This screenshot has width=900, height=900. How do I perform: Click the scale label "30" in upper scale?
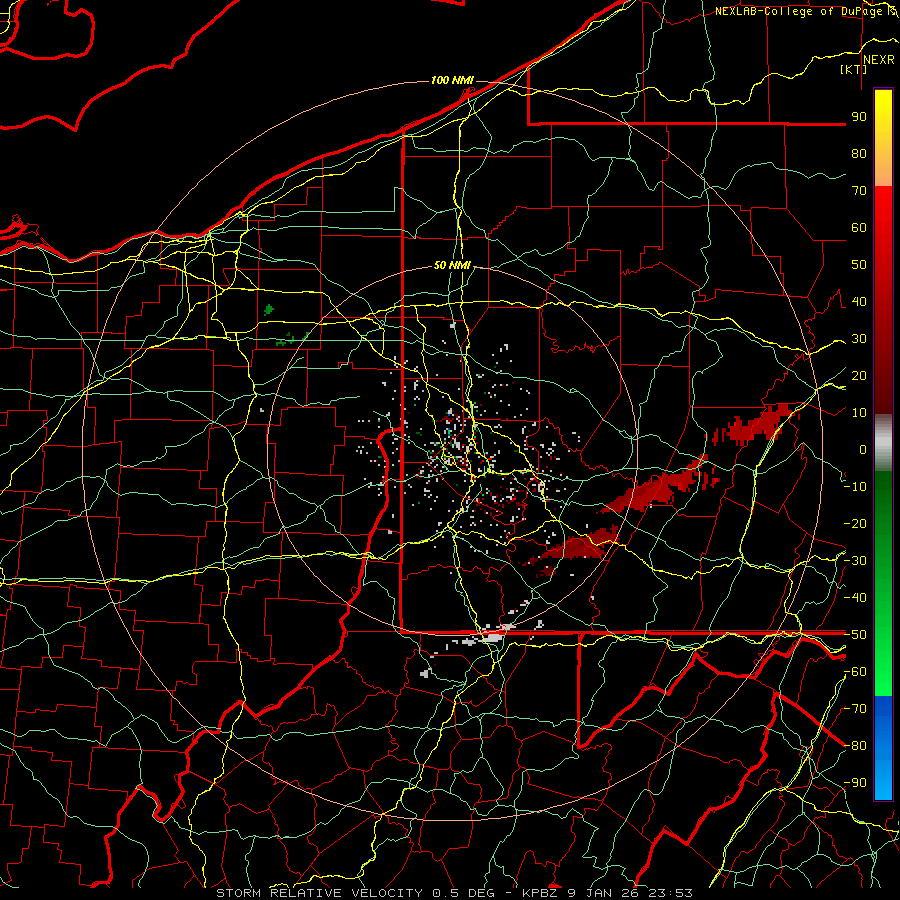pos(859,339)
